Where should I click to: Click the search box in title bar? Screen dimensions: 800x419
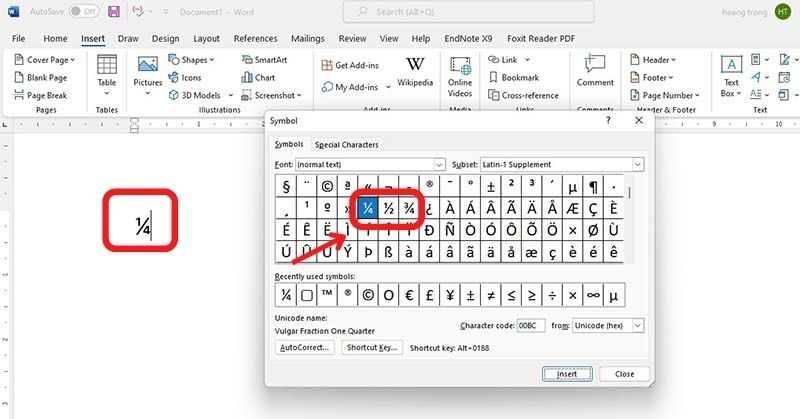pos(469,11)
